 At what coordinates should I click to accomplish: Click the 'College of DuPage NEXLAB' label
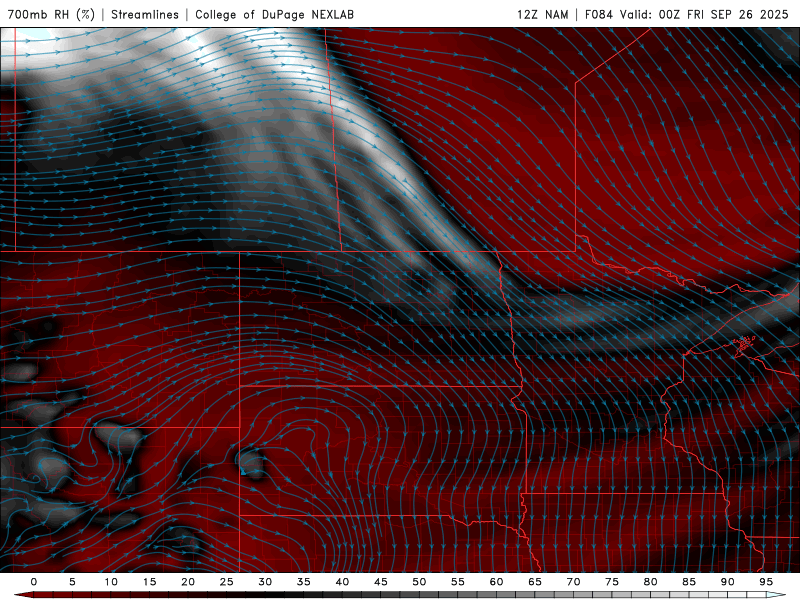pos(274,14)
